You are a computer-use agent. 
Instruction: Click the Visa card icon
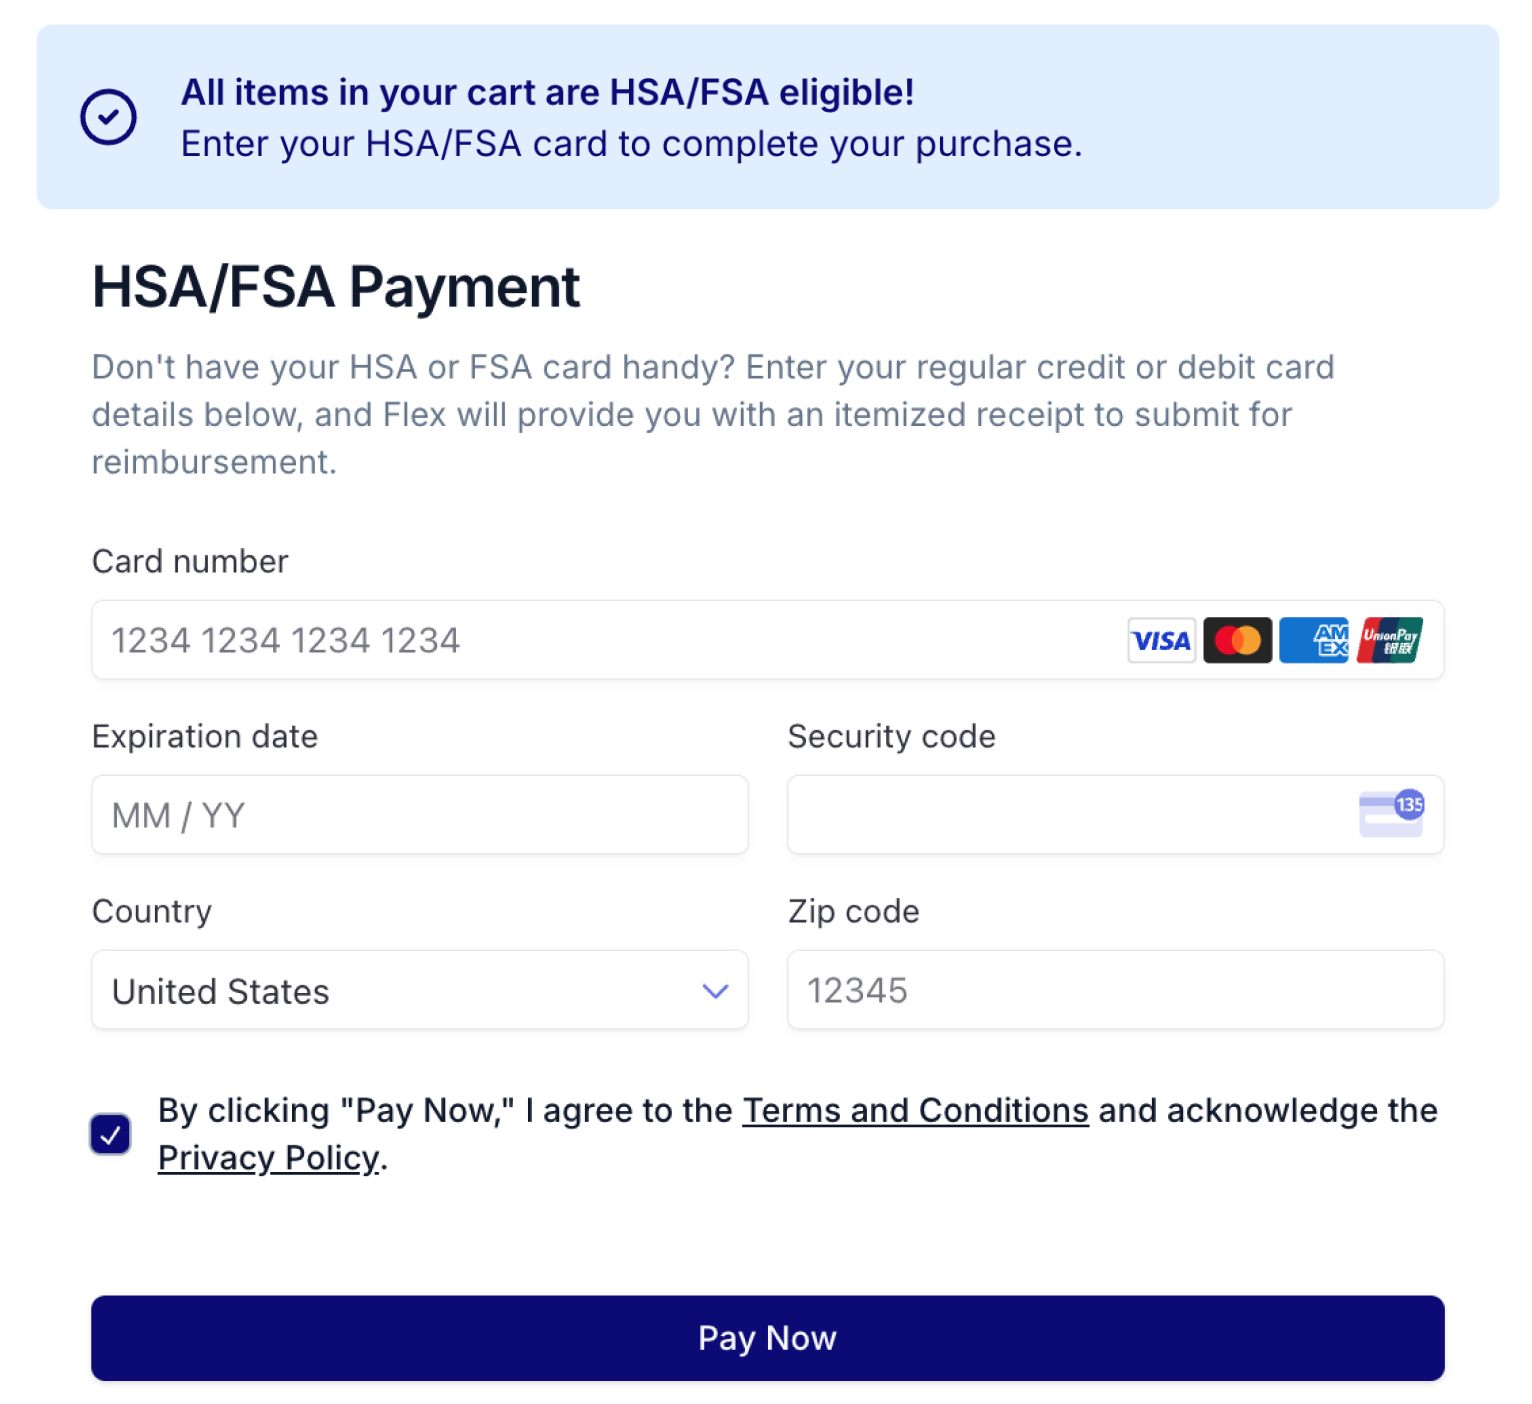[x=1161, y=641]
